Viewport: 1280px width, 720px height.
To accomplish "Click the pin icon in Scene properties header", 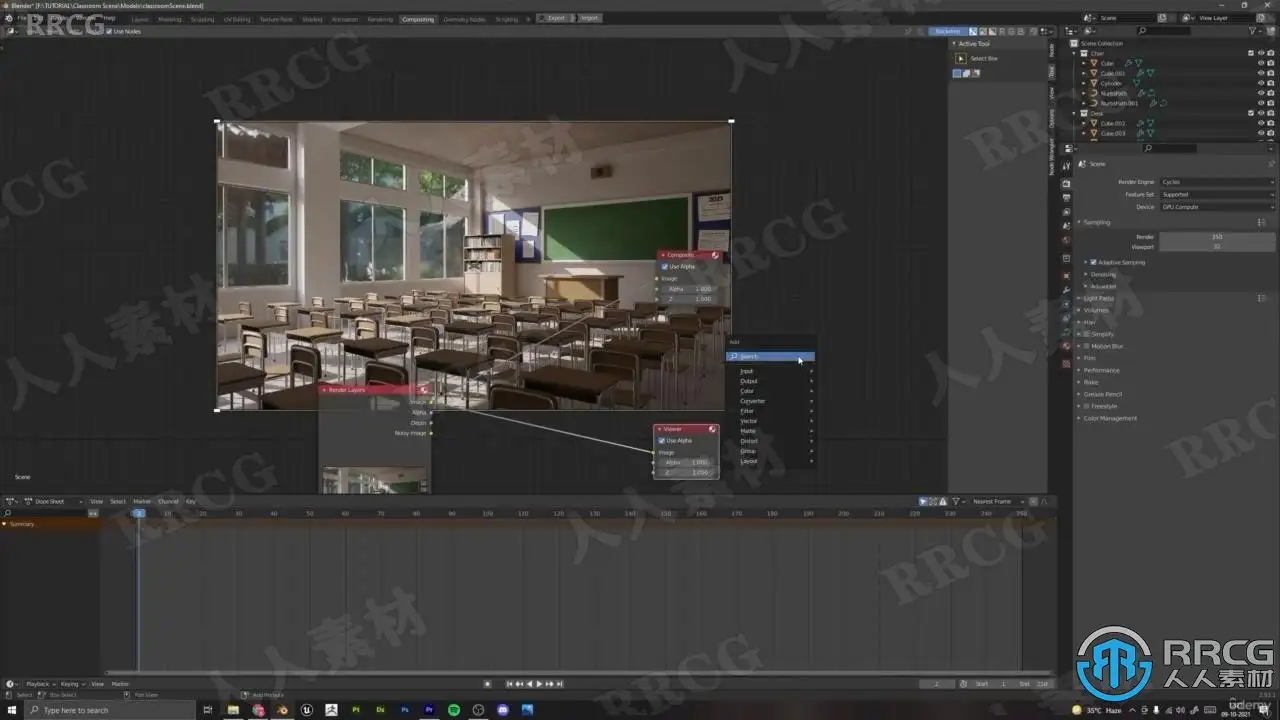I will pos(1271,163).
